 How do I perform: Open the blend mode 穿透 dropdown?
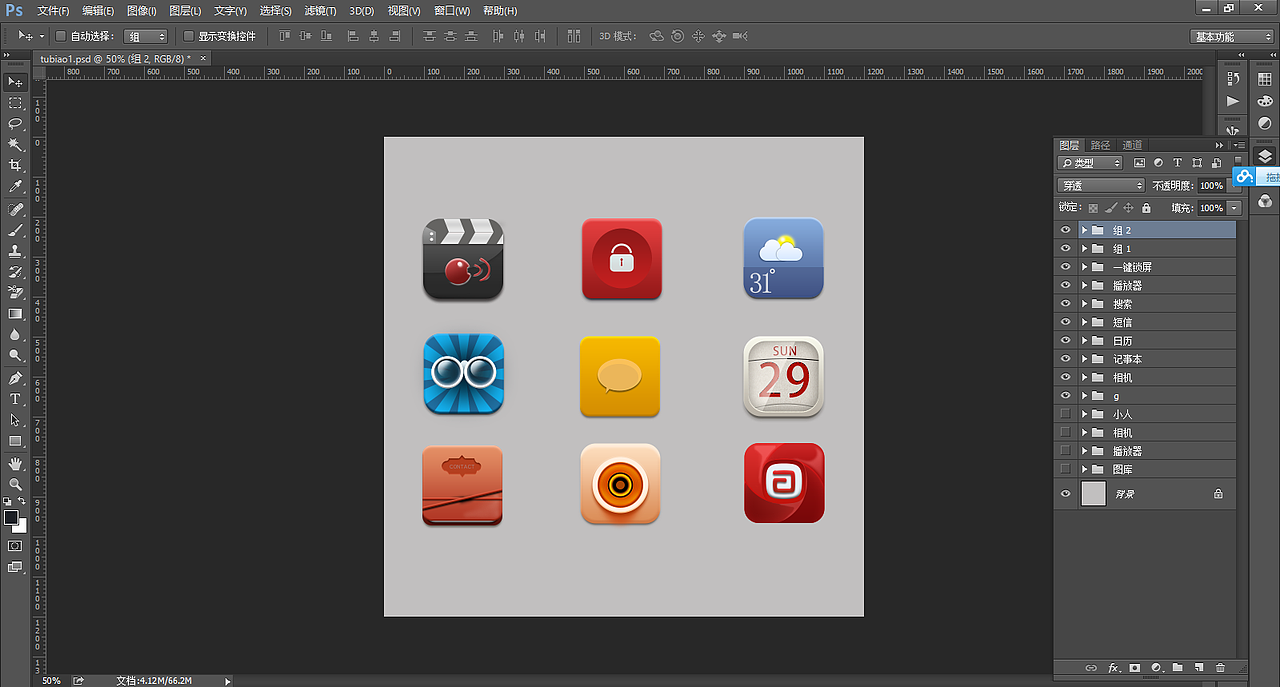[x=1101, y=185]
